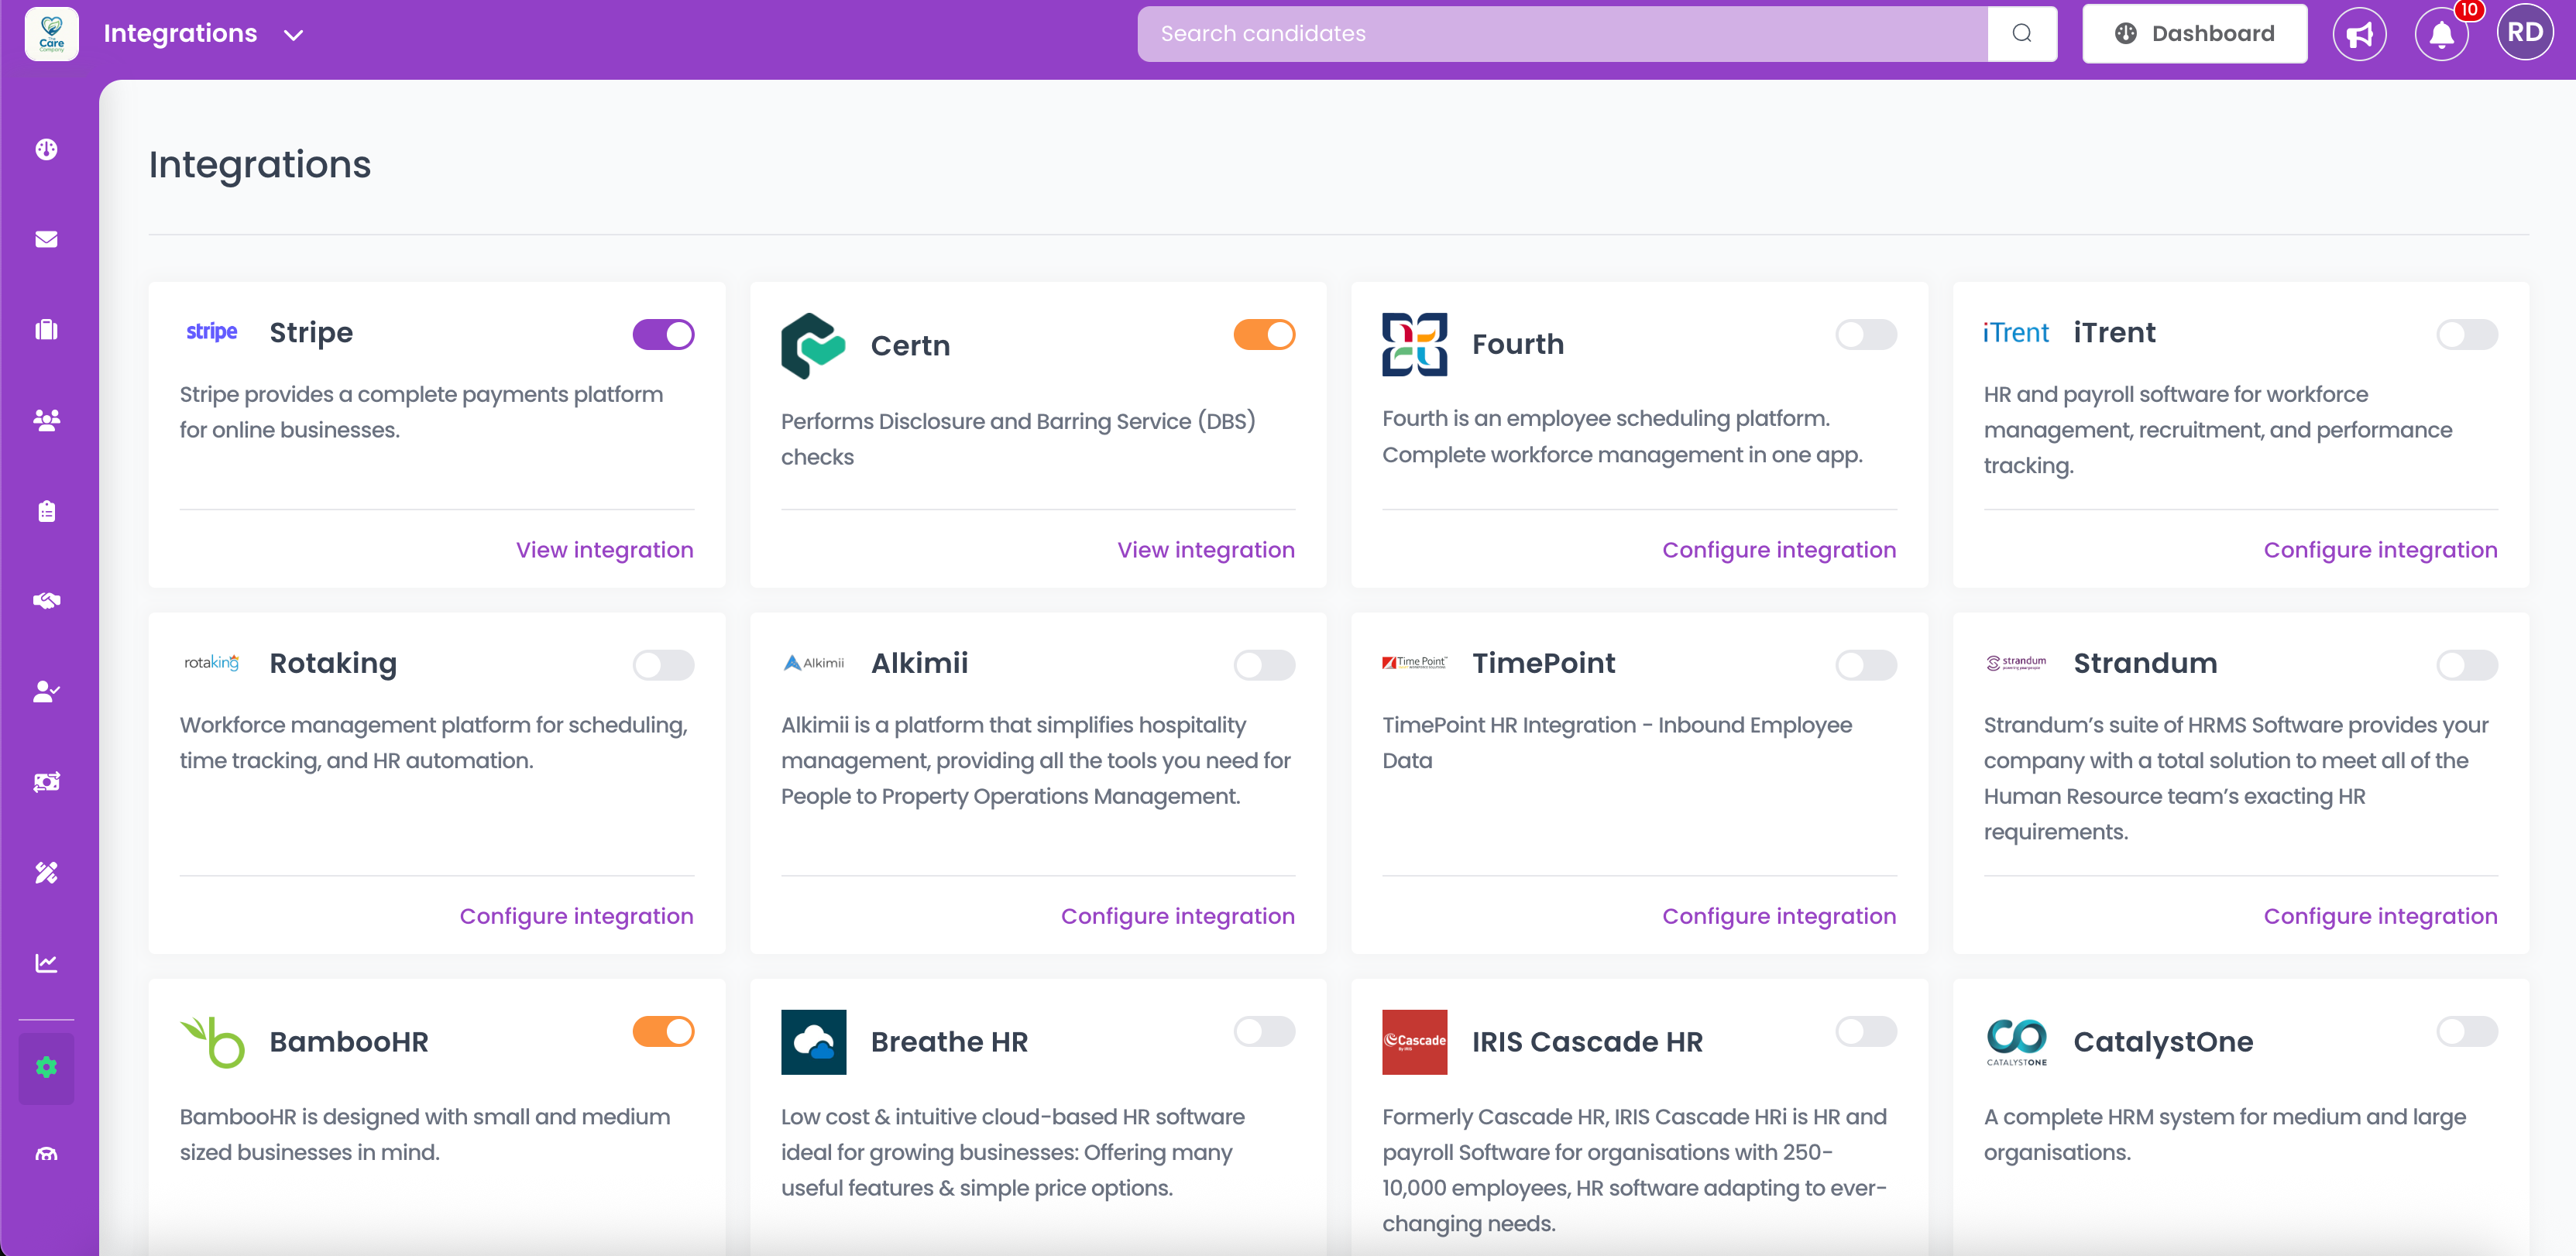Open the line chart reports icon in sidebar

pos(46,963)
